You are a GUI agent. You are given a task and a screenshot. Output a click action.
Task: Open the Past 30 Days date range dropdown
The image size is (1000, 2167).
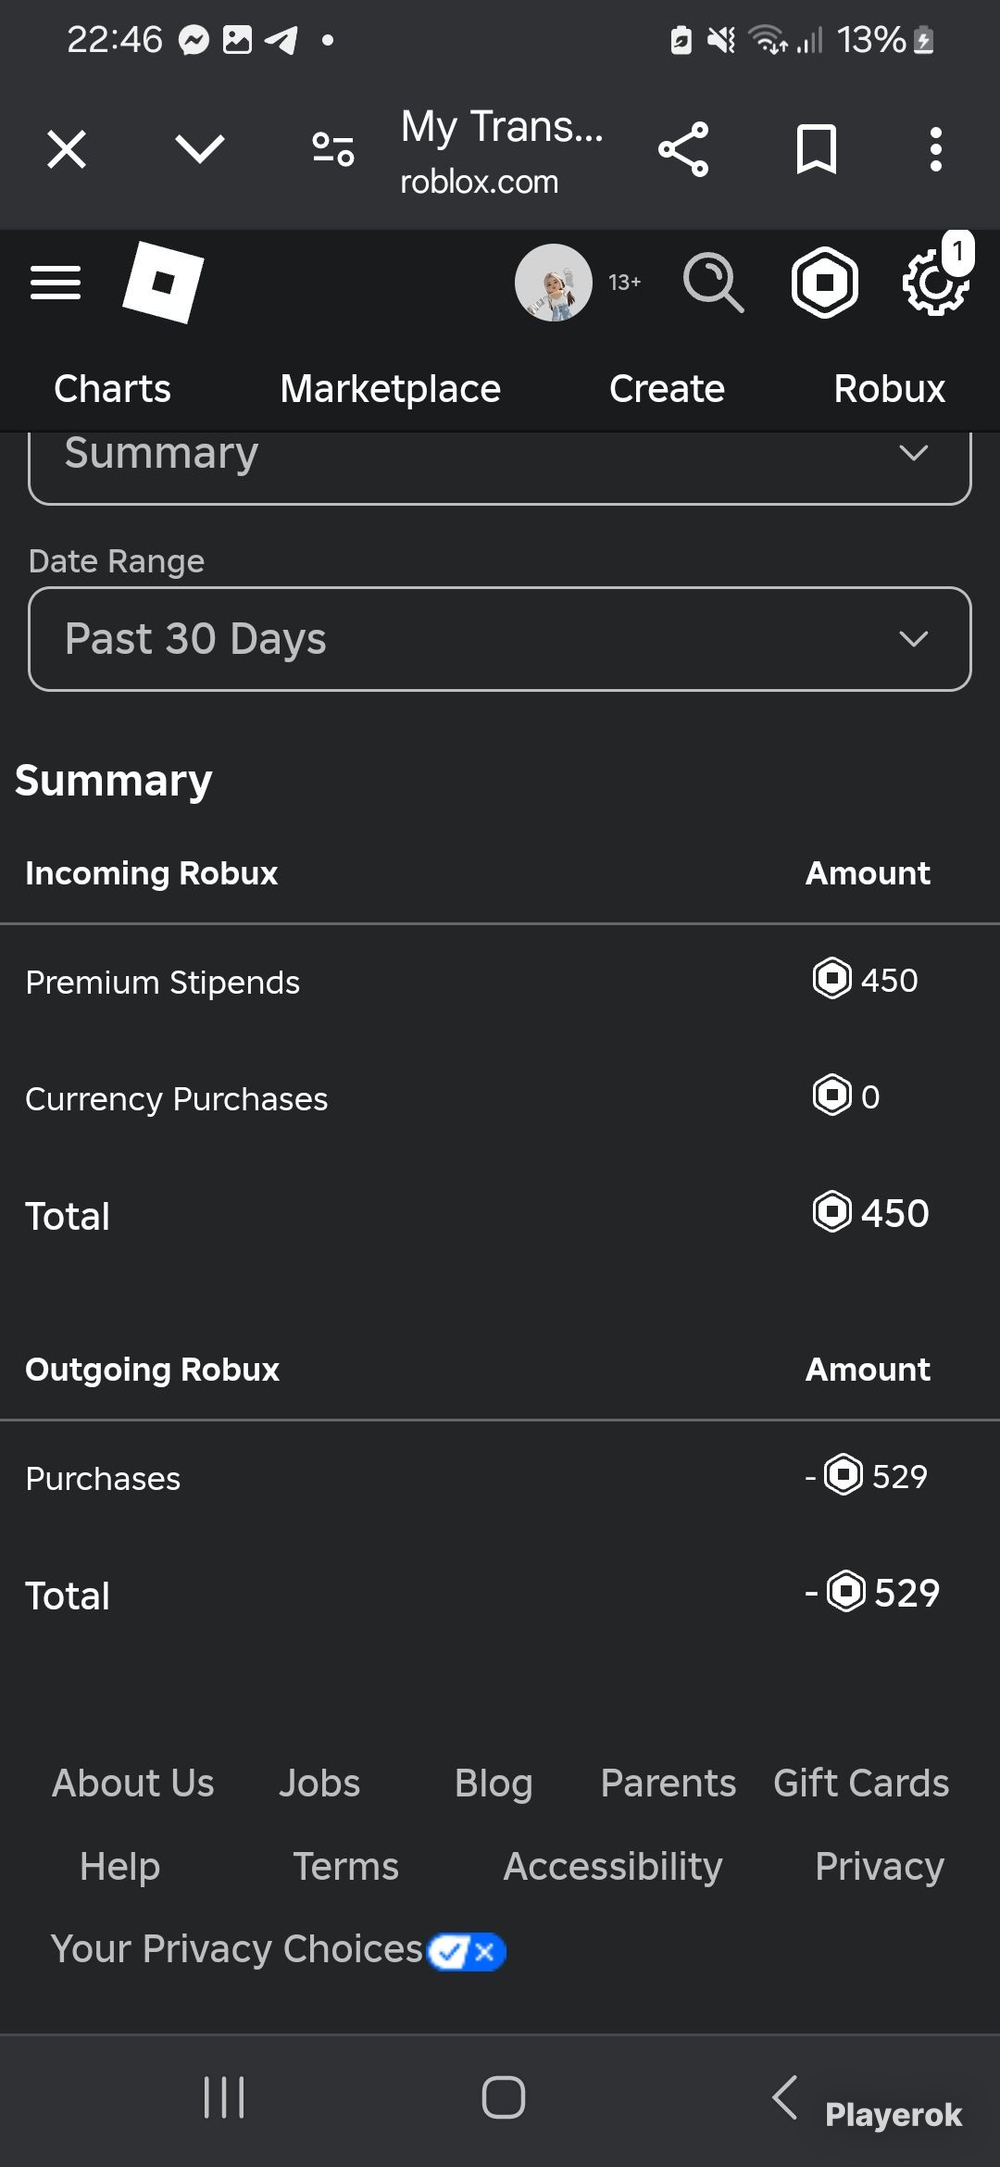(500, 639)
